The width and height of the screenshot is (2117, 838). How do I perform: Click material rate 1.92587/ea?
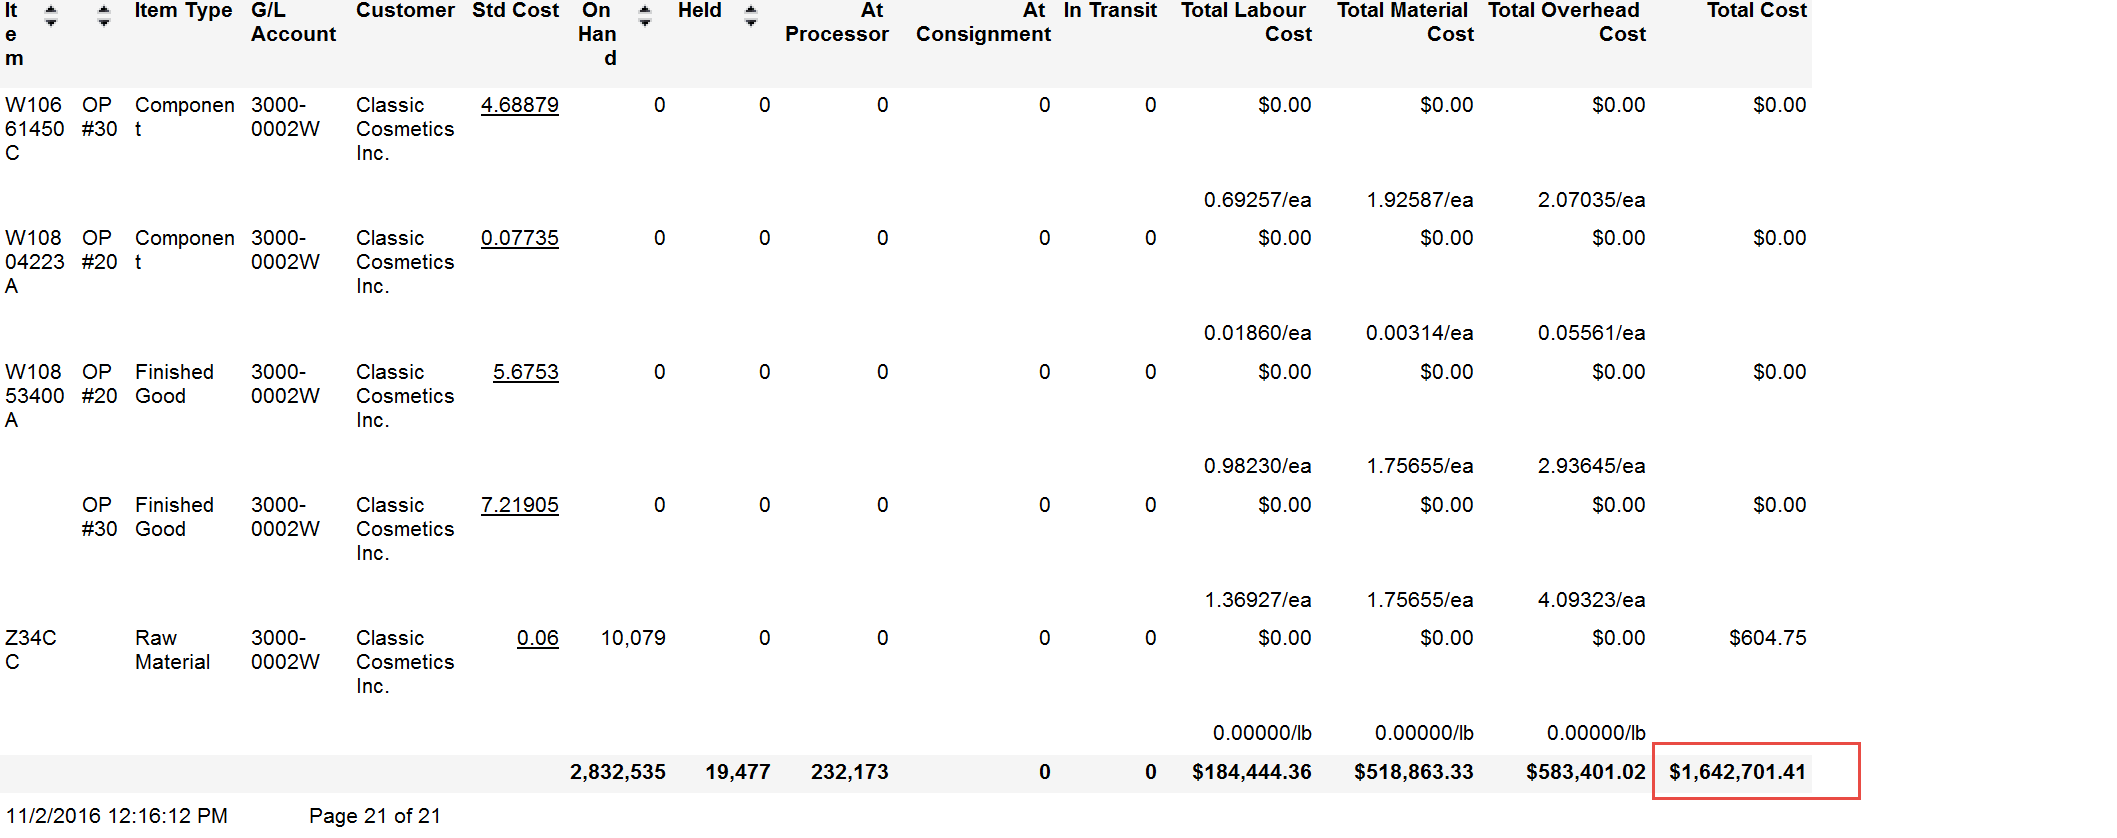(1419, 200)
